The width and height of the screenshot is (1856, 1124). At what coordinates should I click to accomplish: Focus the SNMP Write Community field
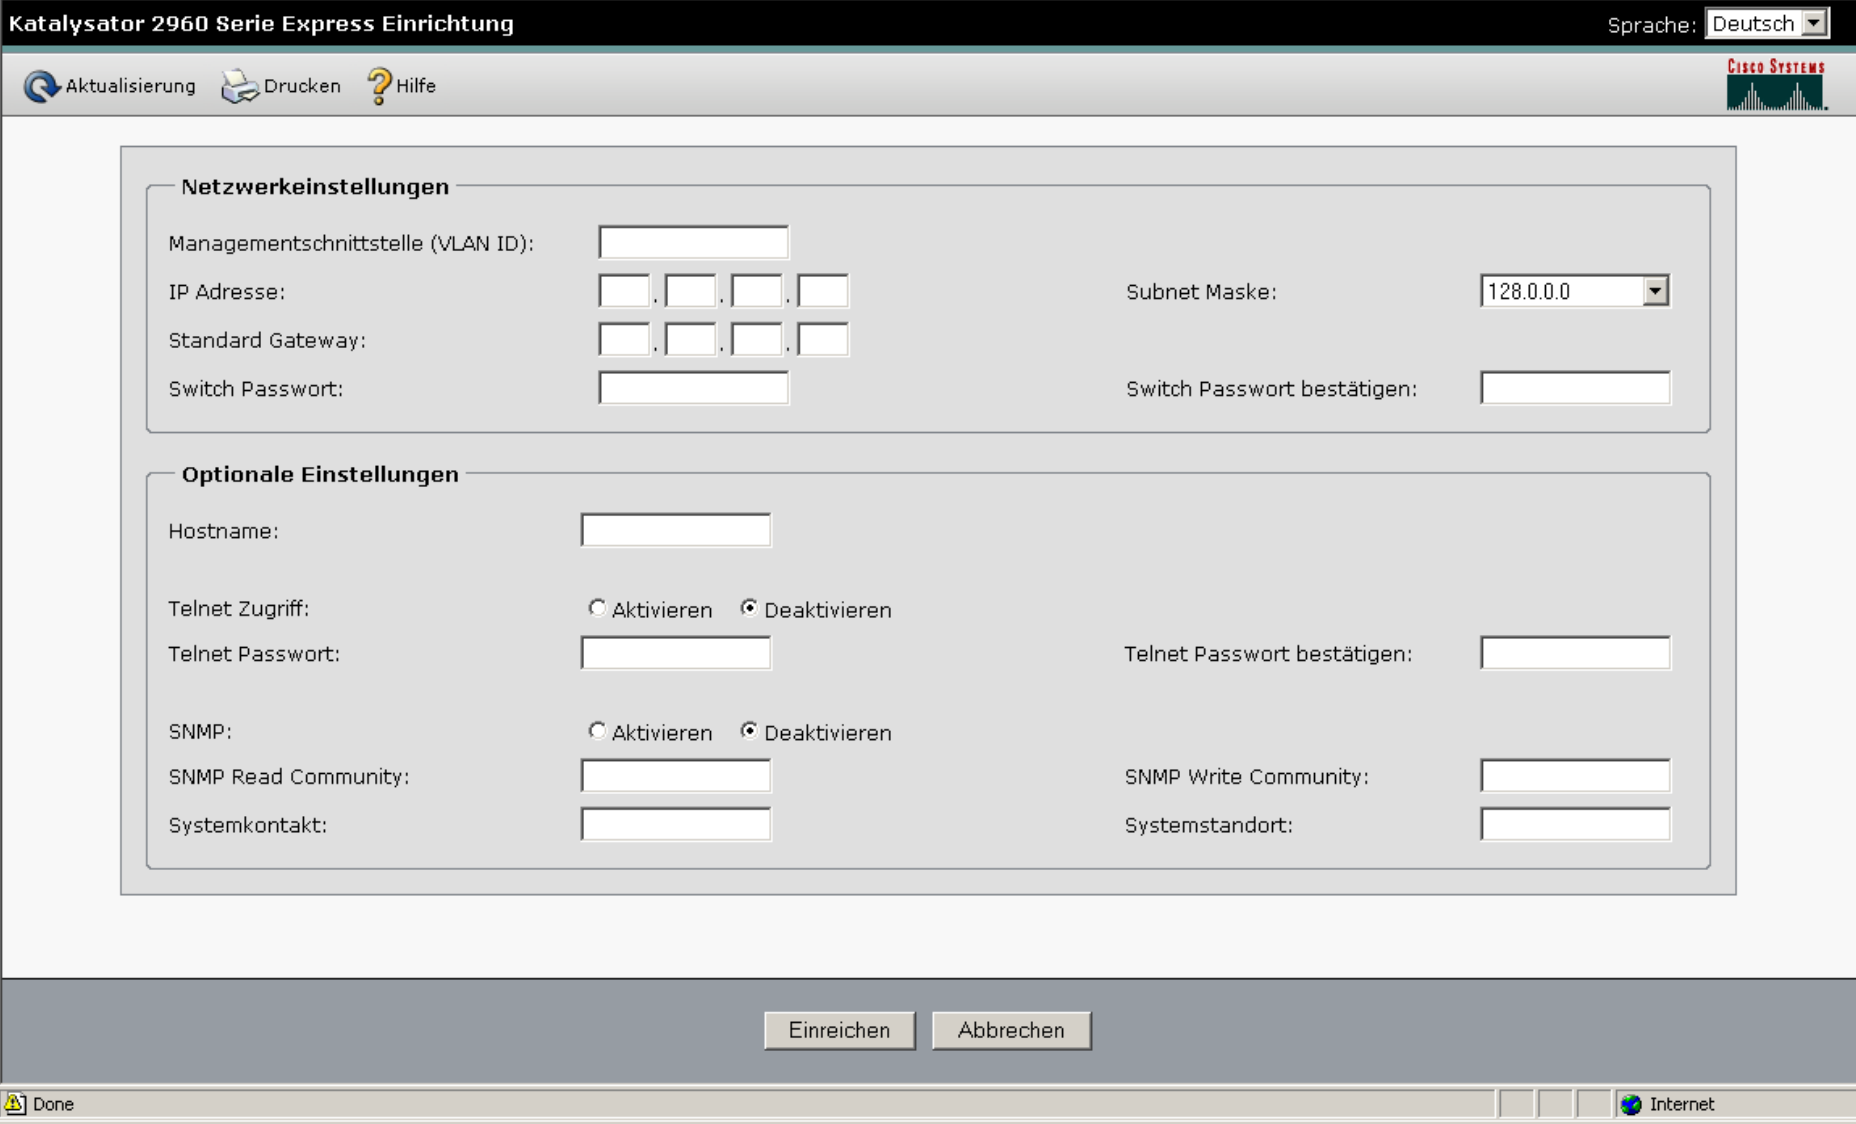(1575, 776)
